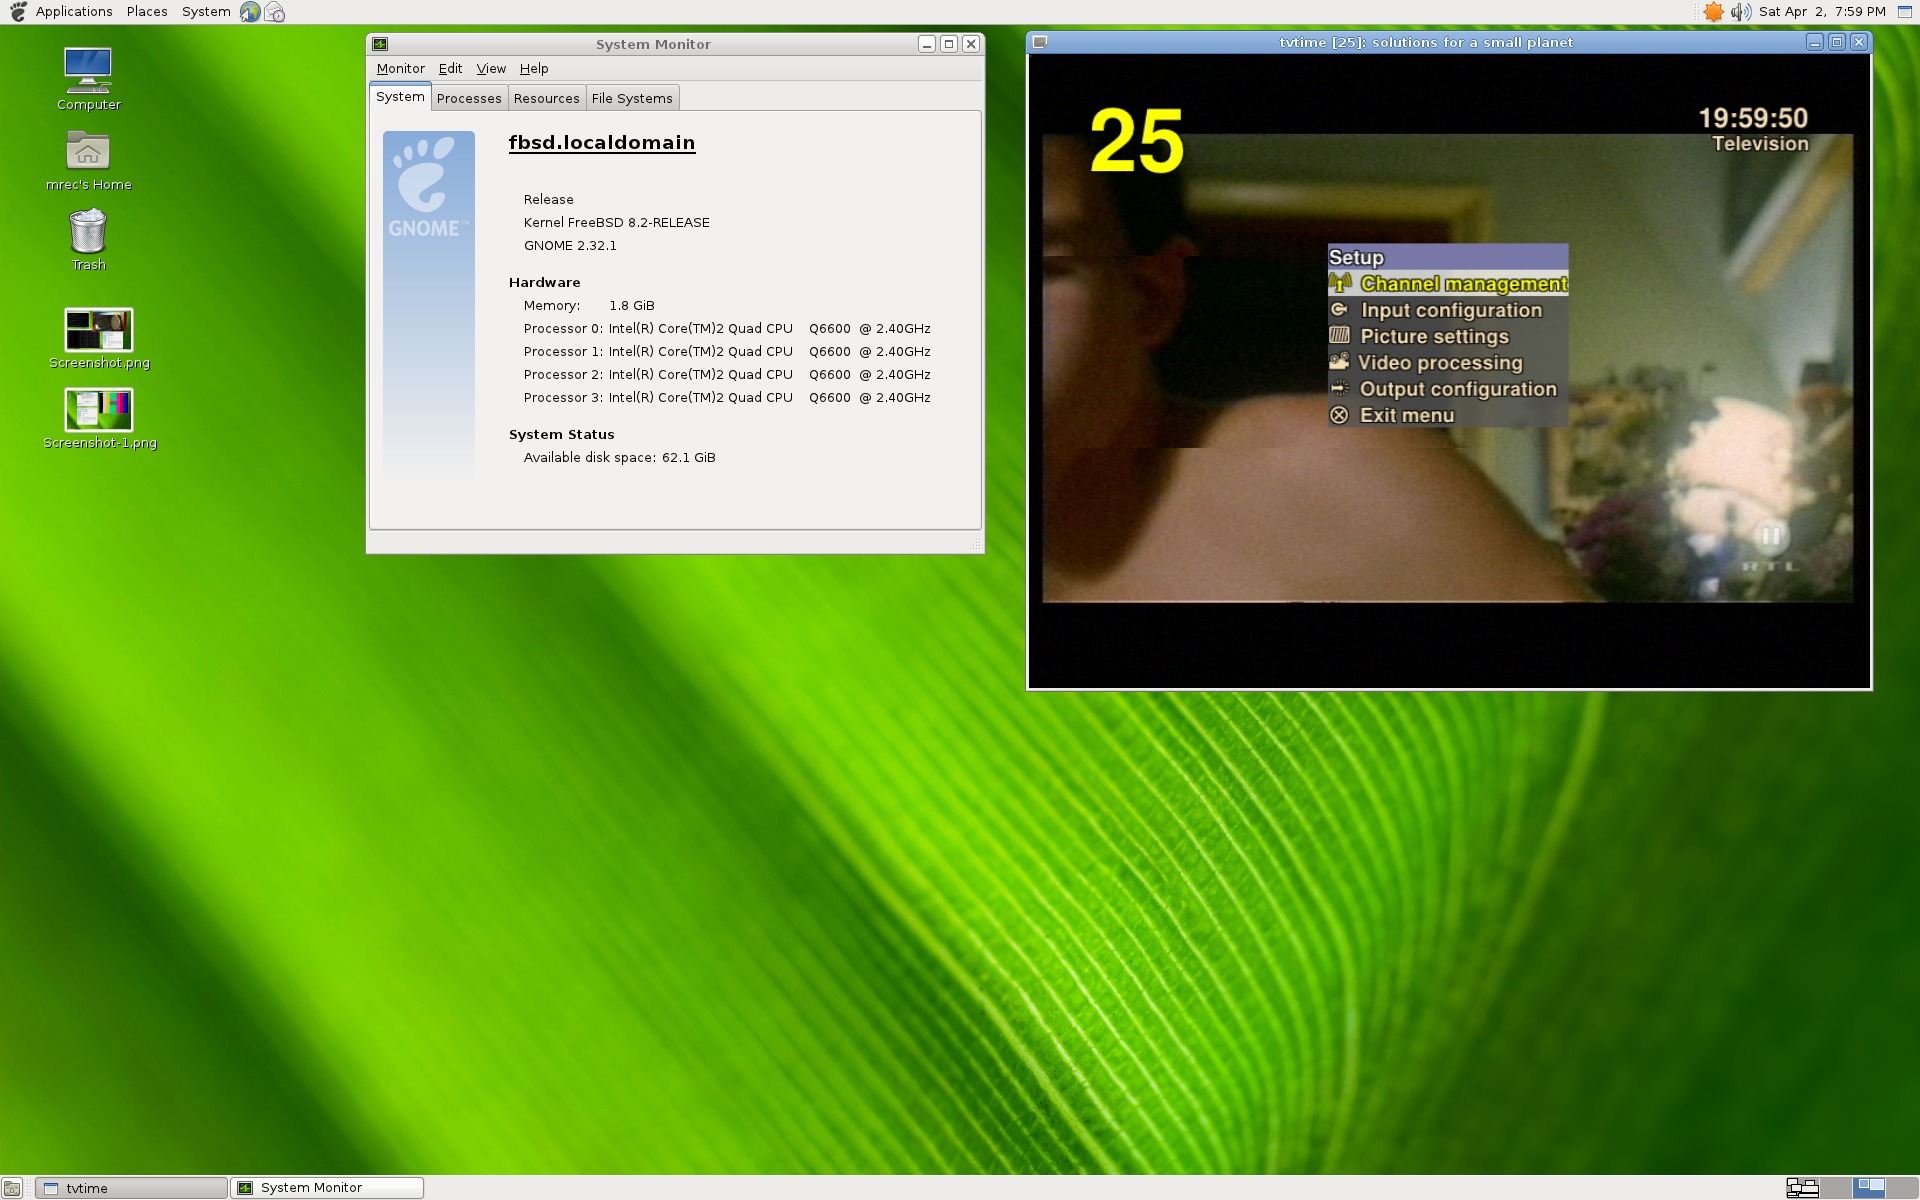Click System Monitor title bar window icon
The height and width of the screenshot is (1200, 1920).
[380, 44]
